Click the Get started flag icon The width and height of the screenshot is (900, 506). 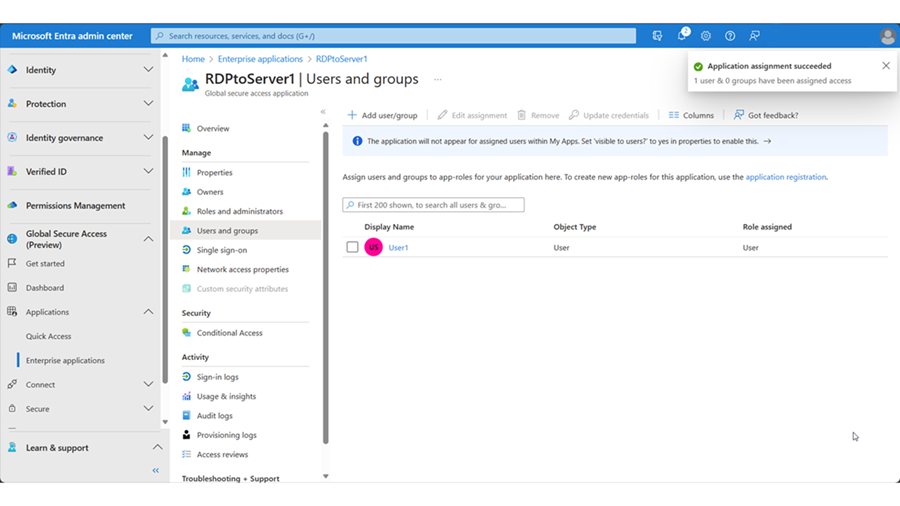(x=12, y=263)
